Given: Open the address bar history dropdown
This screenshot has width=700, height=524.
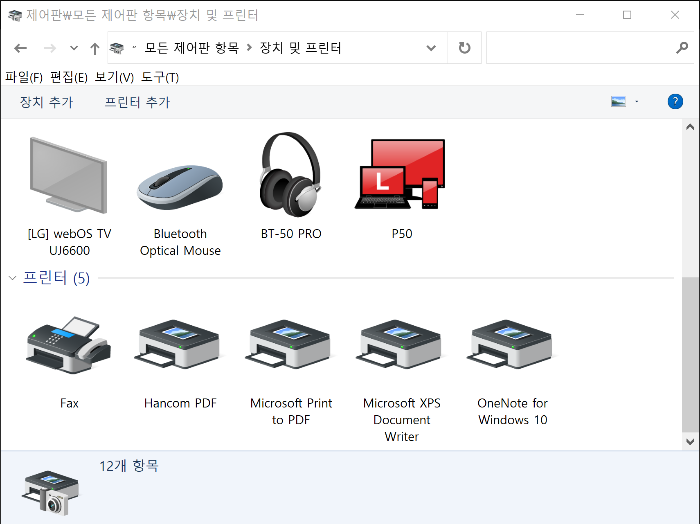Looking at the screenshot, I should (431, 48).
